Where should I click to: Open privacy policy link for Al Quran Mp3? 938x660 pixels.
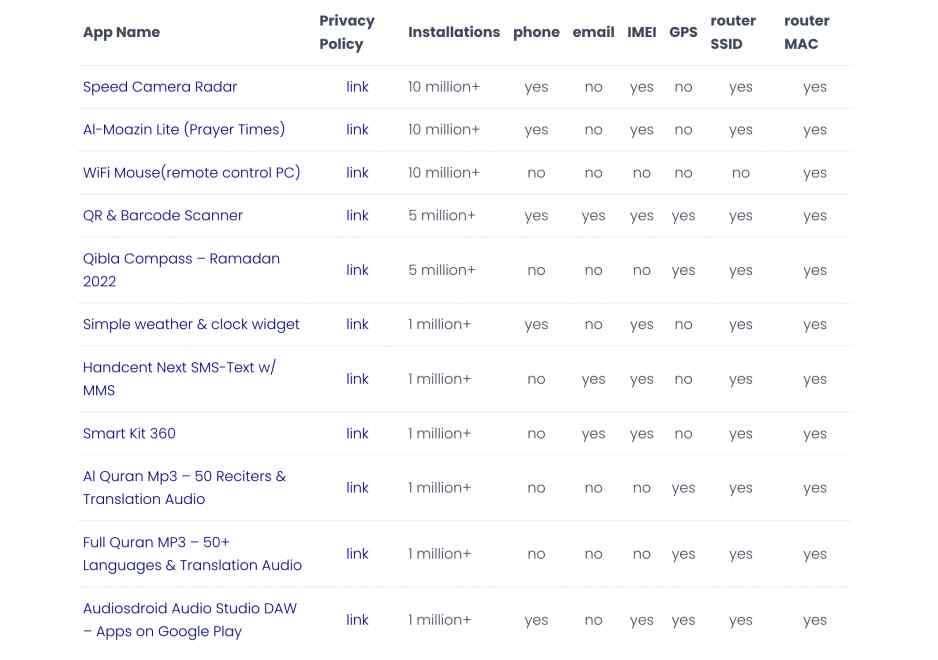(357, 488)
